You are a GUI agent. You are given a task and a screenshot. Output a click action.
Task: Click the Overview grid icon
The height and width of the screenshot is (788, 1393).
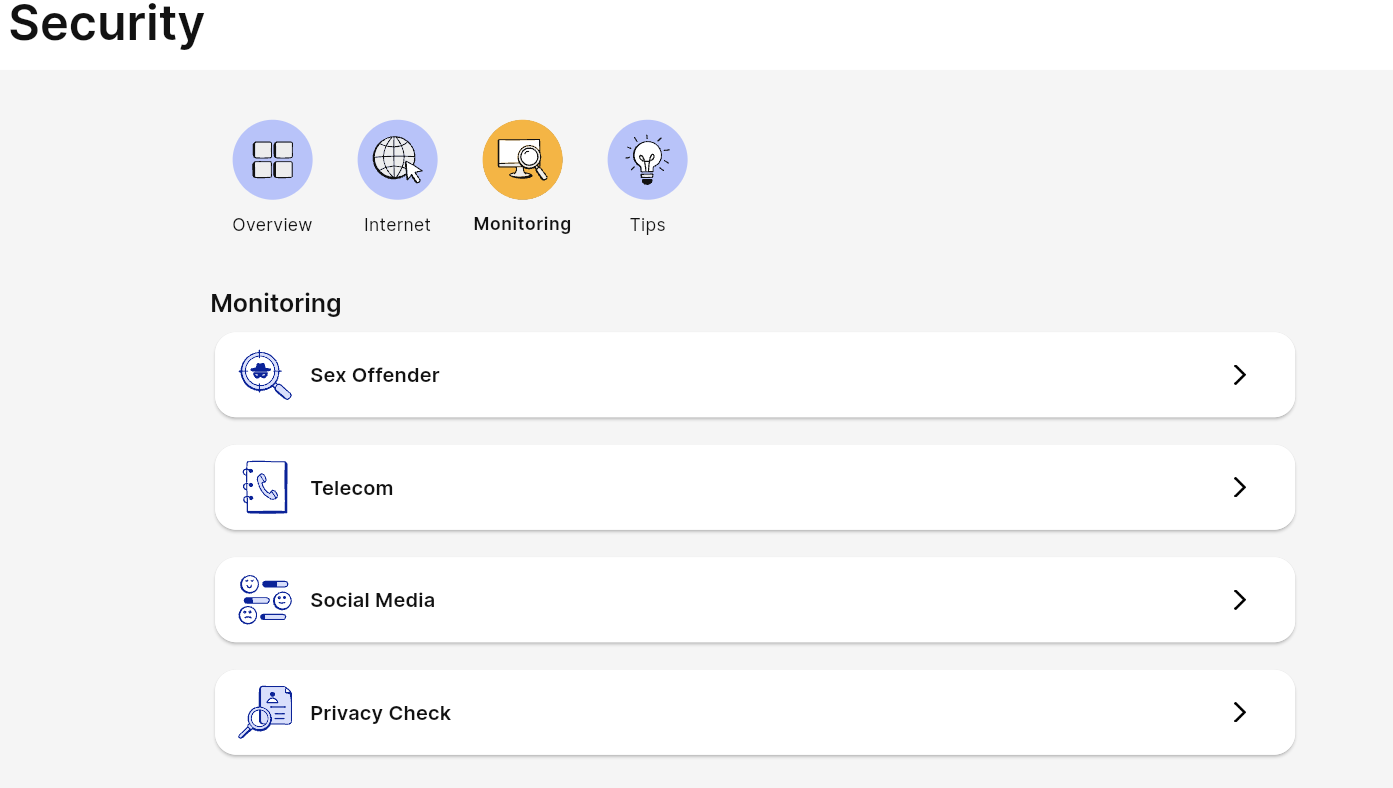(272, 160)
